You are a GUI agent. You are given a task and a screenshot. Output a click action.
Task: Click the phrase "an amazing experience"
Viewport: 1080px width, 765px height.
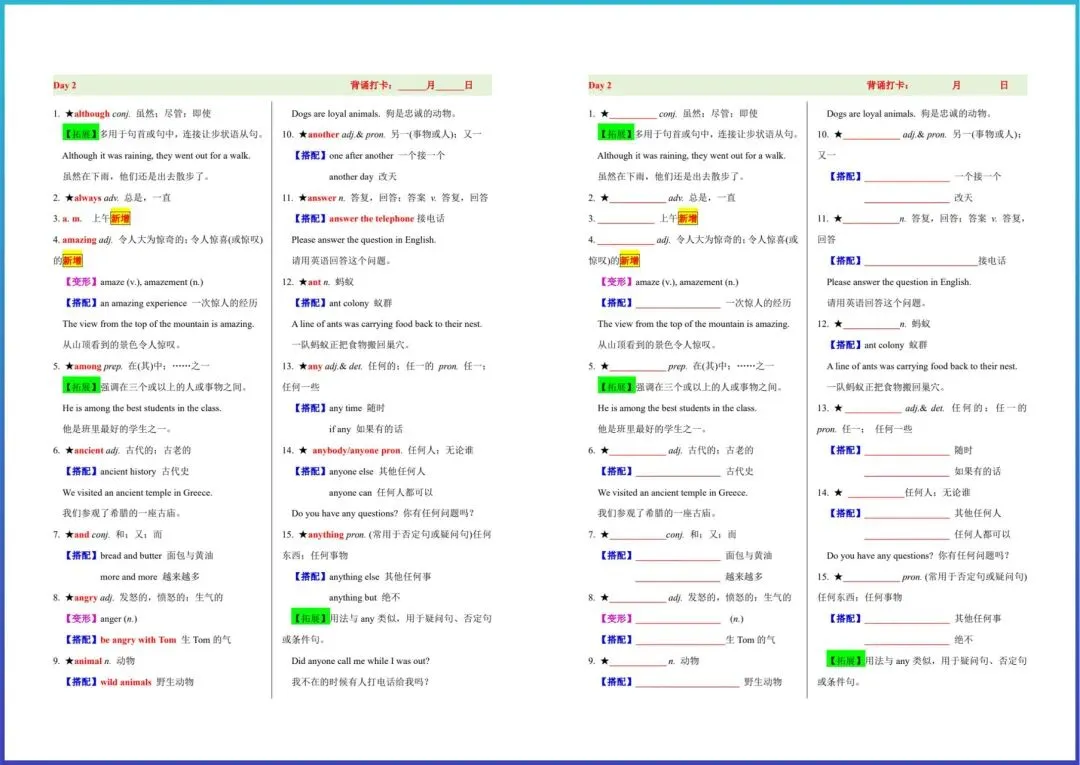pyautogui.click(x=143, y=303)
